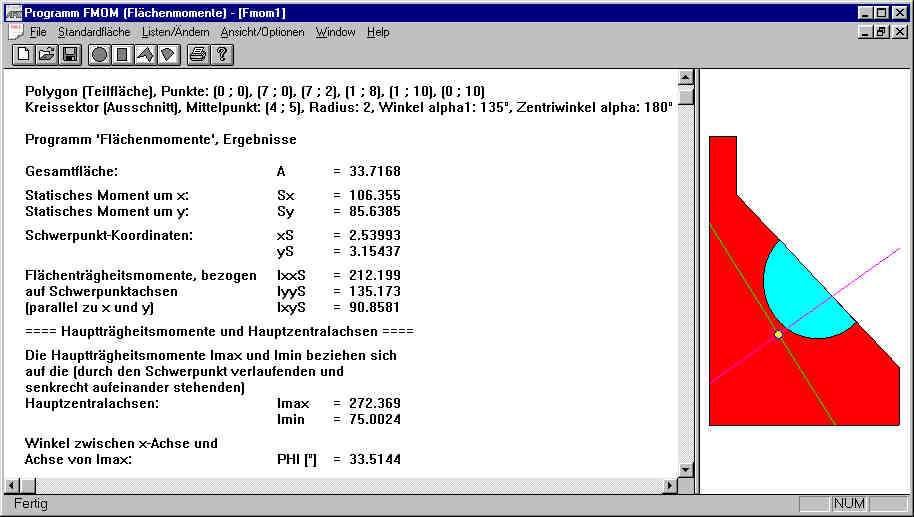Click the Help question mark icon

pos(222,54)
